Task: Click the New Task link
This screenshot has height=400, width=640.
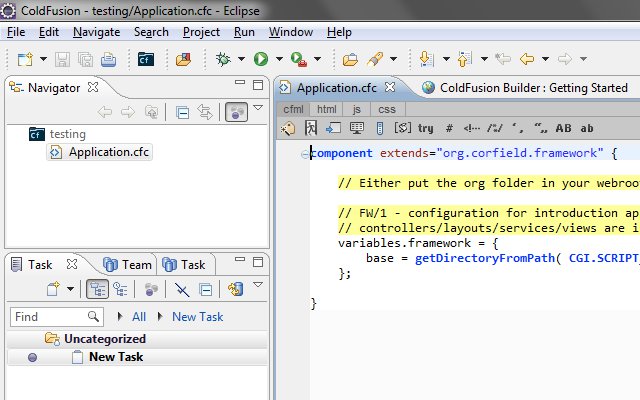Action: [x=198, y=317]
